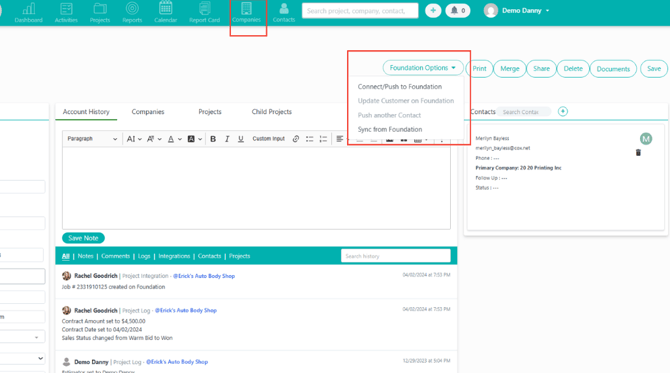670x373 pixels.
Task: Open the Dashboard page
Action: coord(29,12)
